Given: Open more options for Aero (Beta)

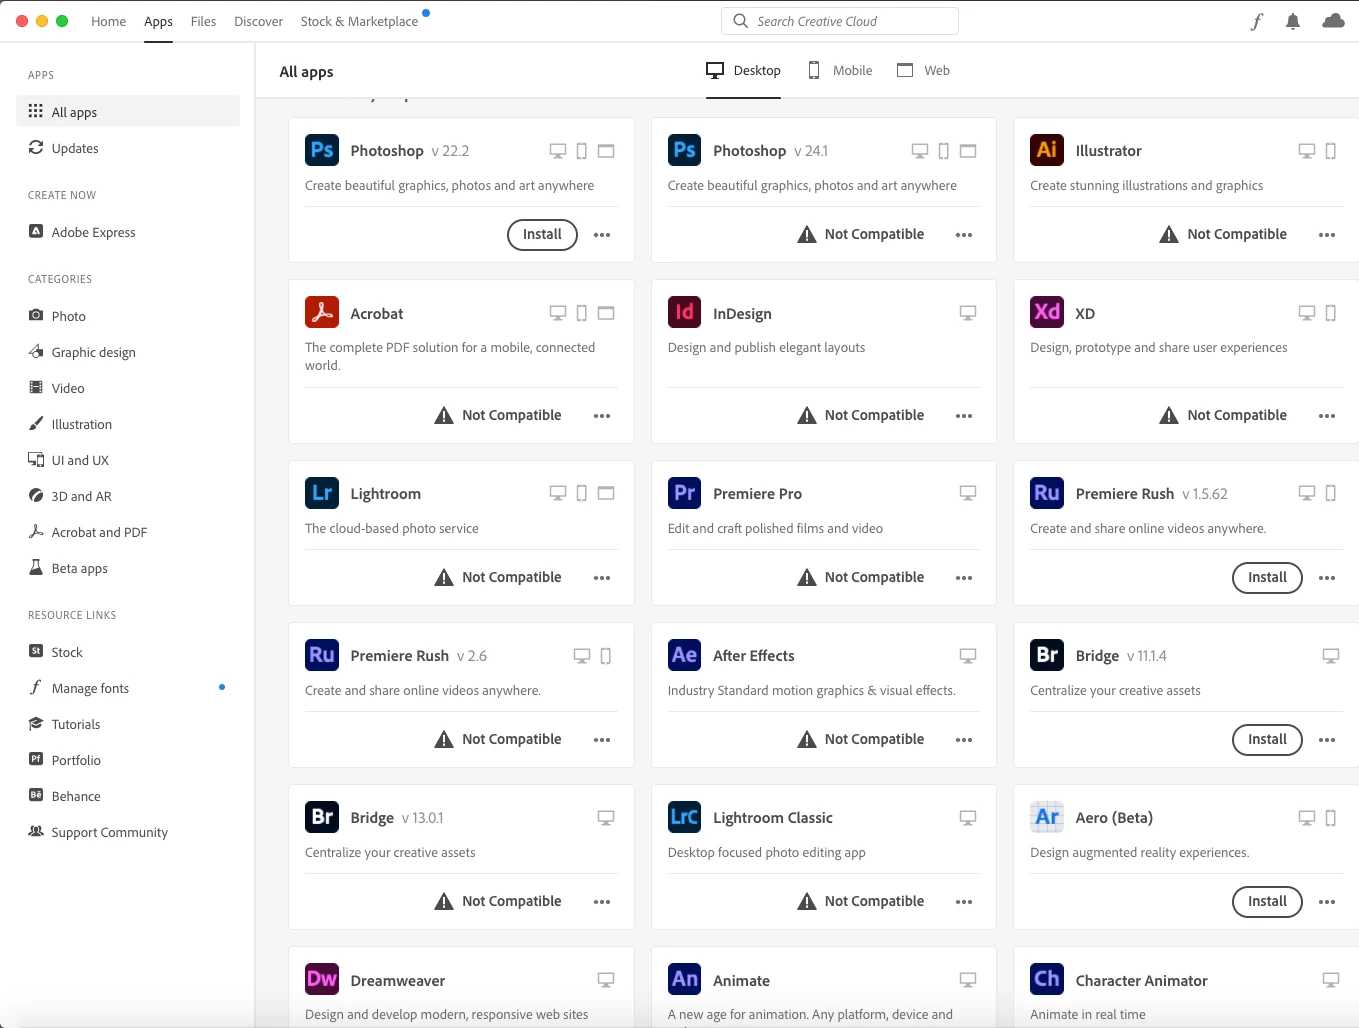Looking at the screenshot, I should click(1327, 902).
